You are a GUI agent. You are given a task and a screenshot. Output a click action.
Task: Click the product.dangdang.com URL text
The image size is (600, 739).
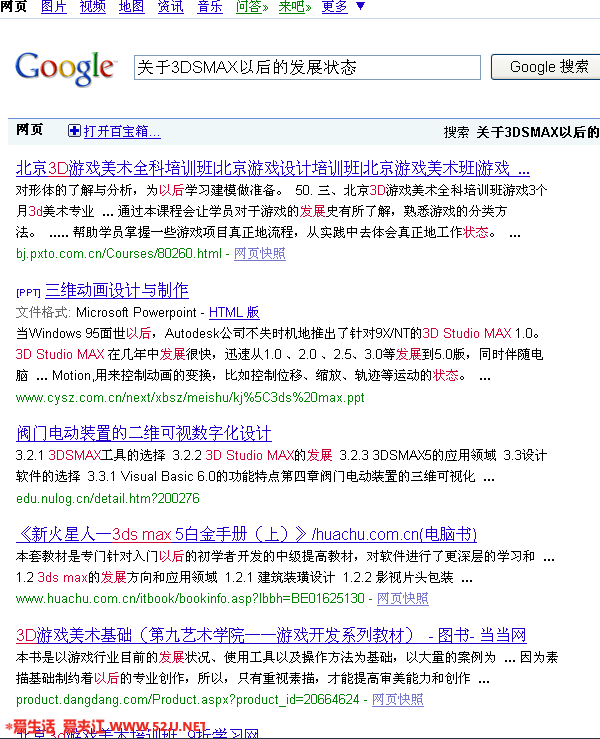click(188, 699)
